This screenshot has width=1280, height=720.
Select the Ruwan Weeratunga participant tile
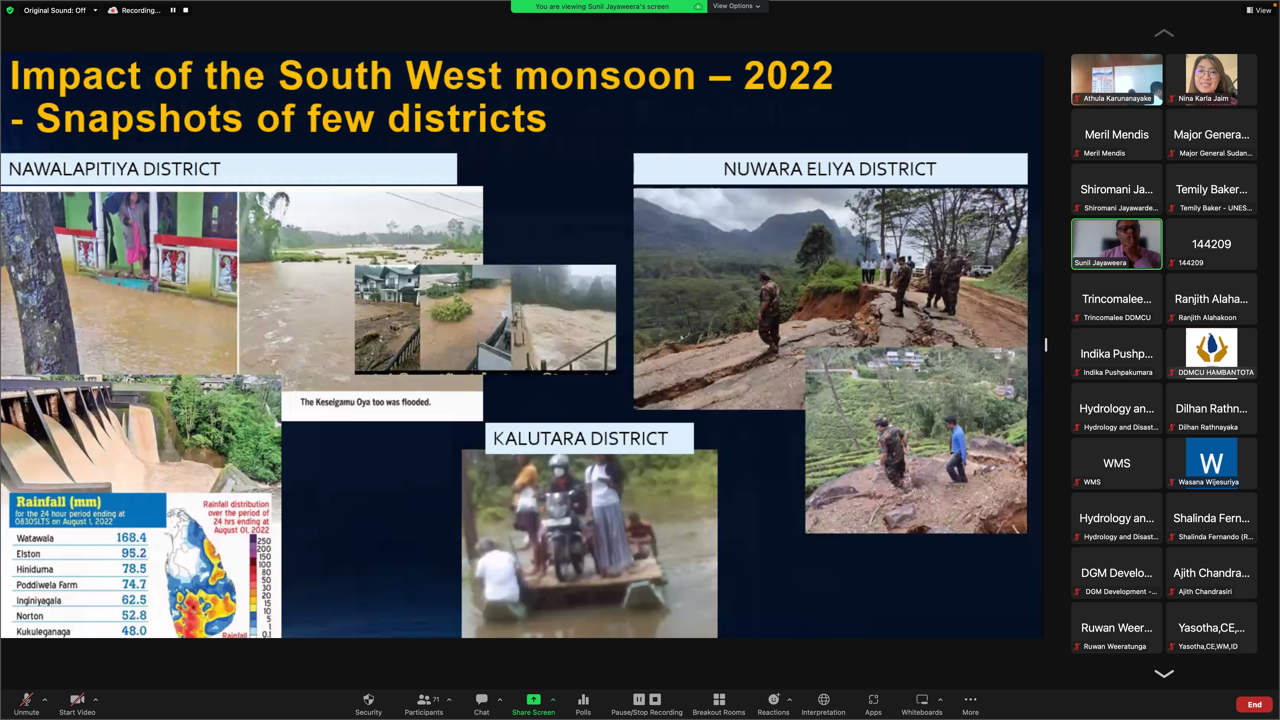coord(1117,628)
